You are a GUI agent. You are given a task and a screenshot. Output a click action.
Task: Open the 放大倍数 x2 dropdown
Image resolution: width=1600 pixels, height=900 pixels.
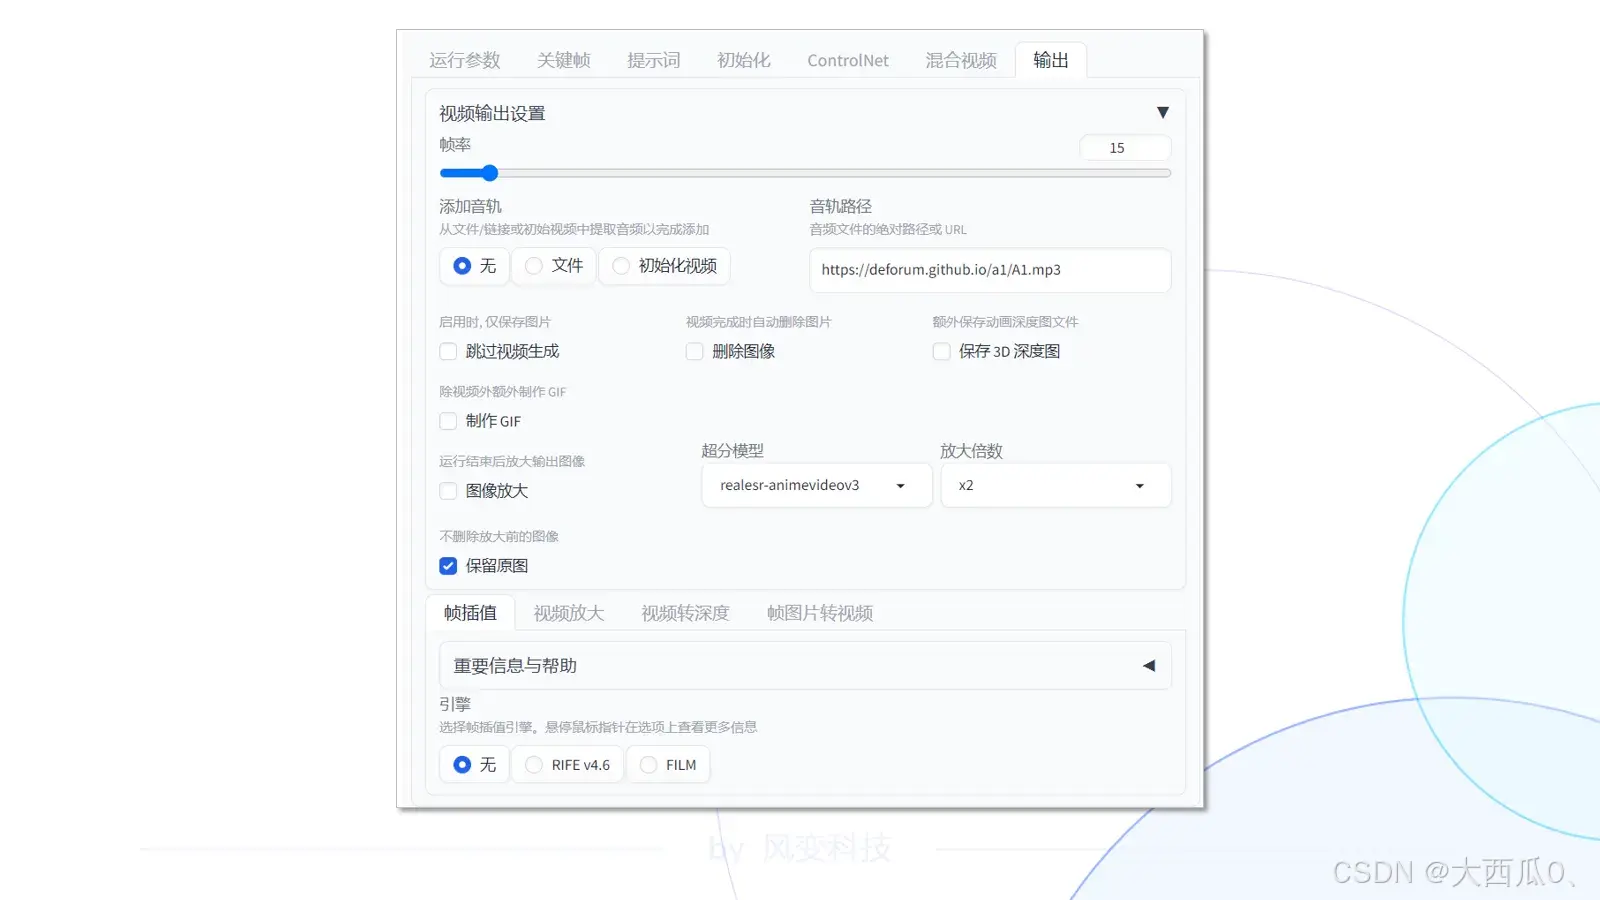point(1055,485)
